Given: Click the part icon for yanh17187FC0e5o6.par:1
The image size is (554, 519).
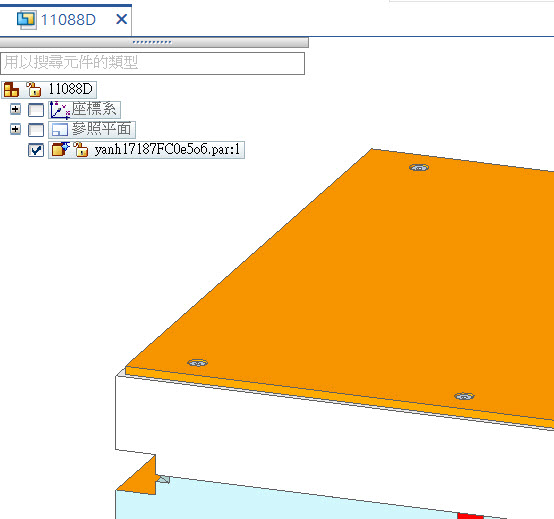Looking at the screenshot, I should (x=60, y=149).
